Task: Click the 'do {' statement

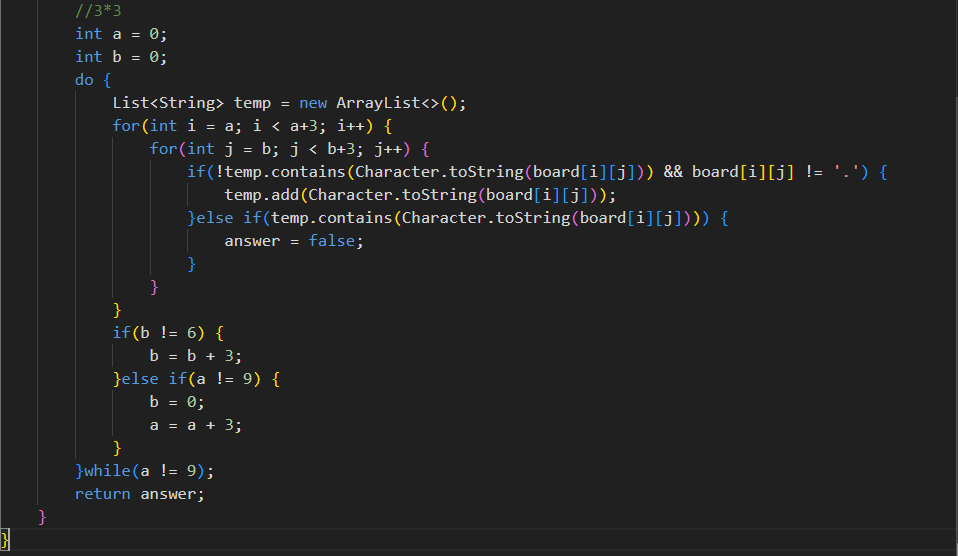Action: click(x=93, y=80)
